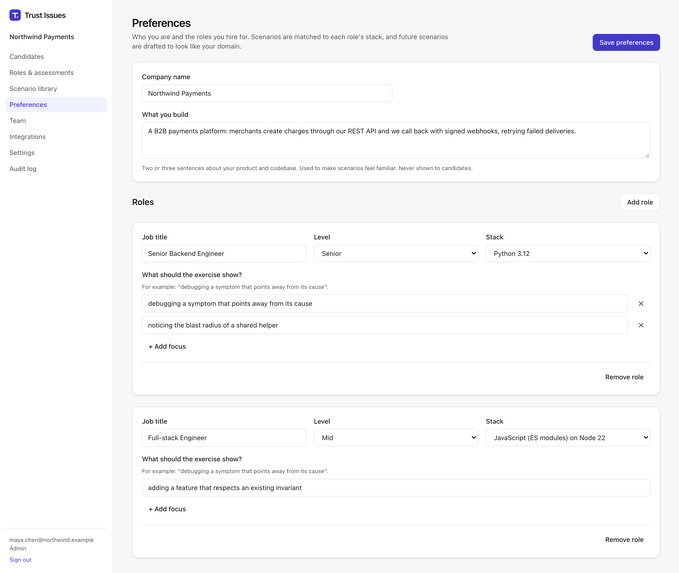Edit the Full-stack Engineer job title
This screenshot has height=573, width=679.
coord(224,437)
